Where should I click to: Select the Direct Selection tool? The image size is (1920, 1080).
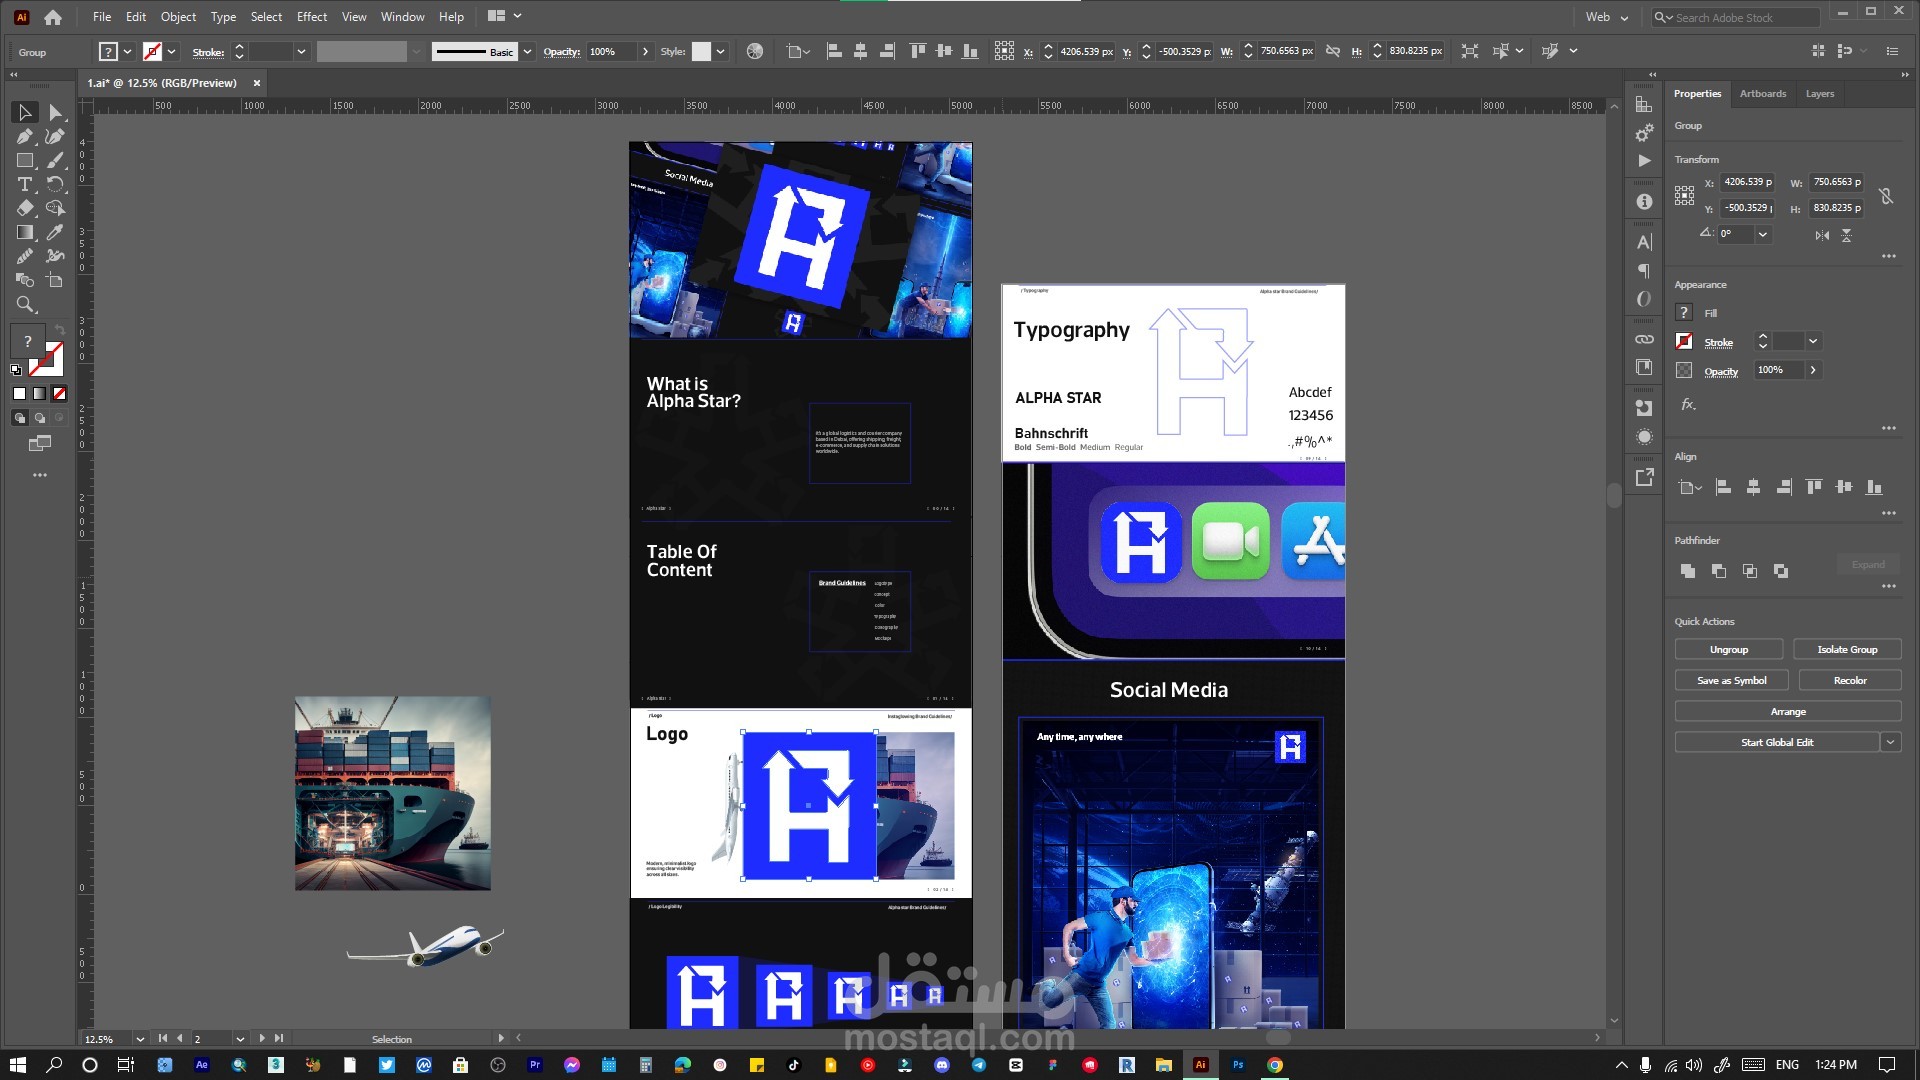click(x=55, y=113)
